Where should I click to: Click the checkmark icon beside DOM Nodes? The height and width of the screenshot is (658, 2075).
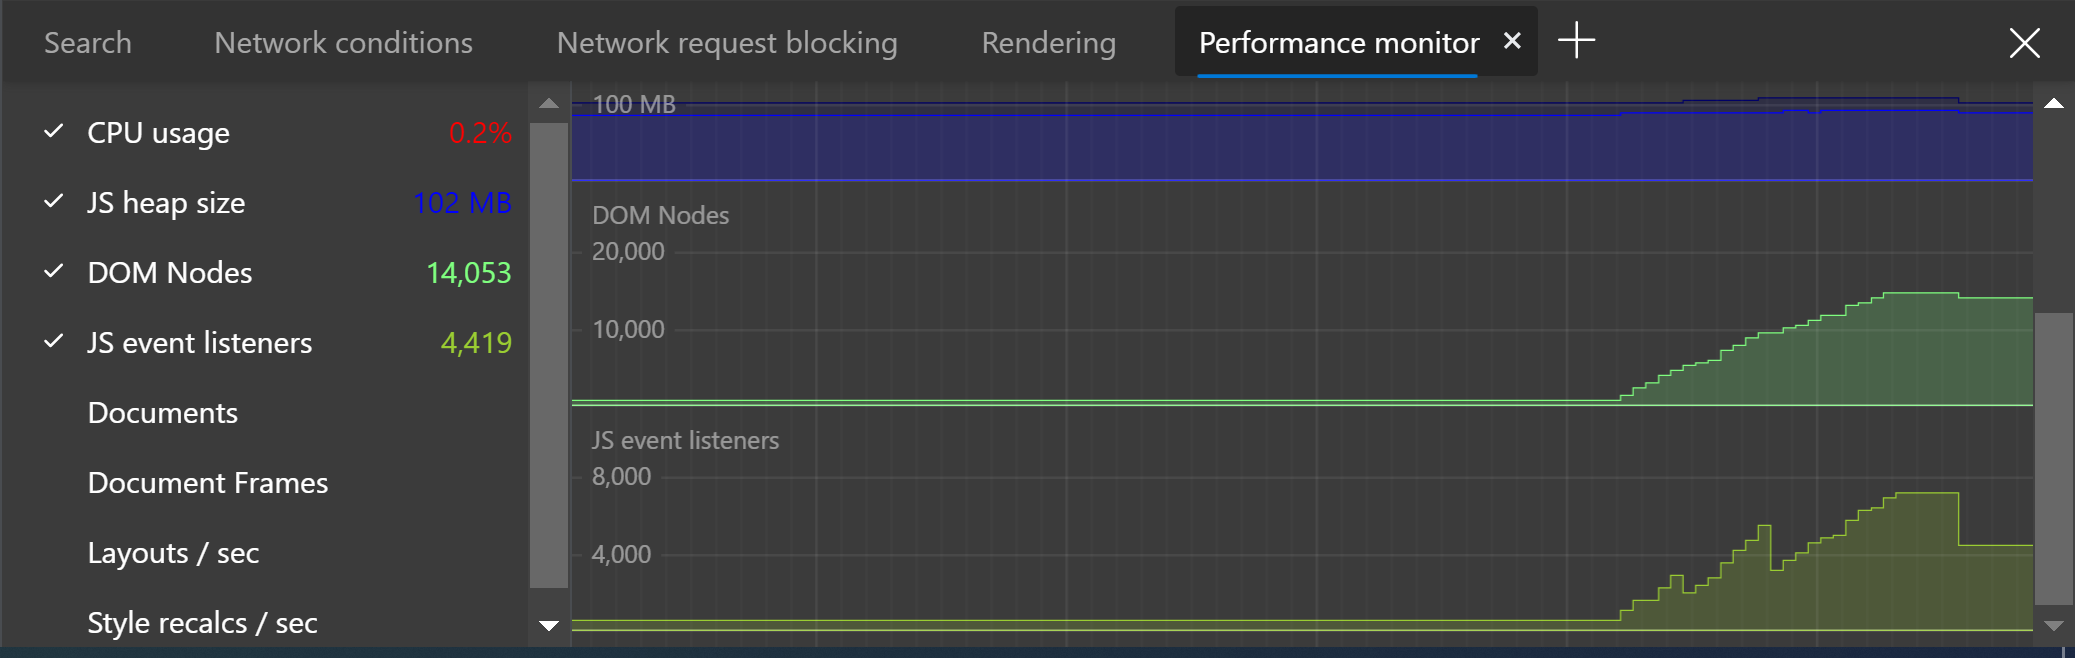pos(53,272)
